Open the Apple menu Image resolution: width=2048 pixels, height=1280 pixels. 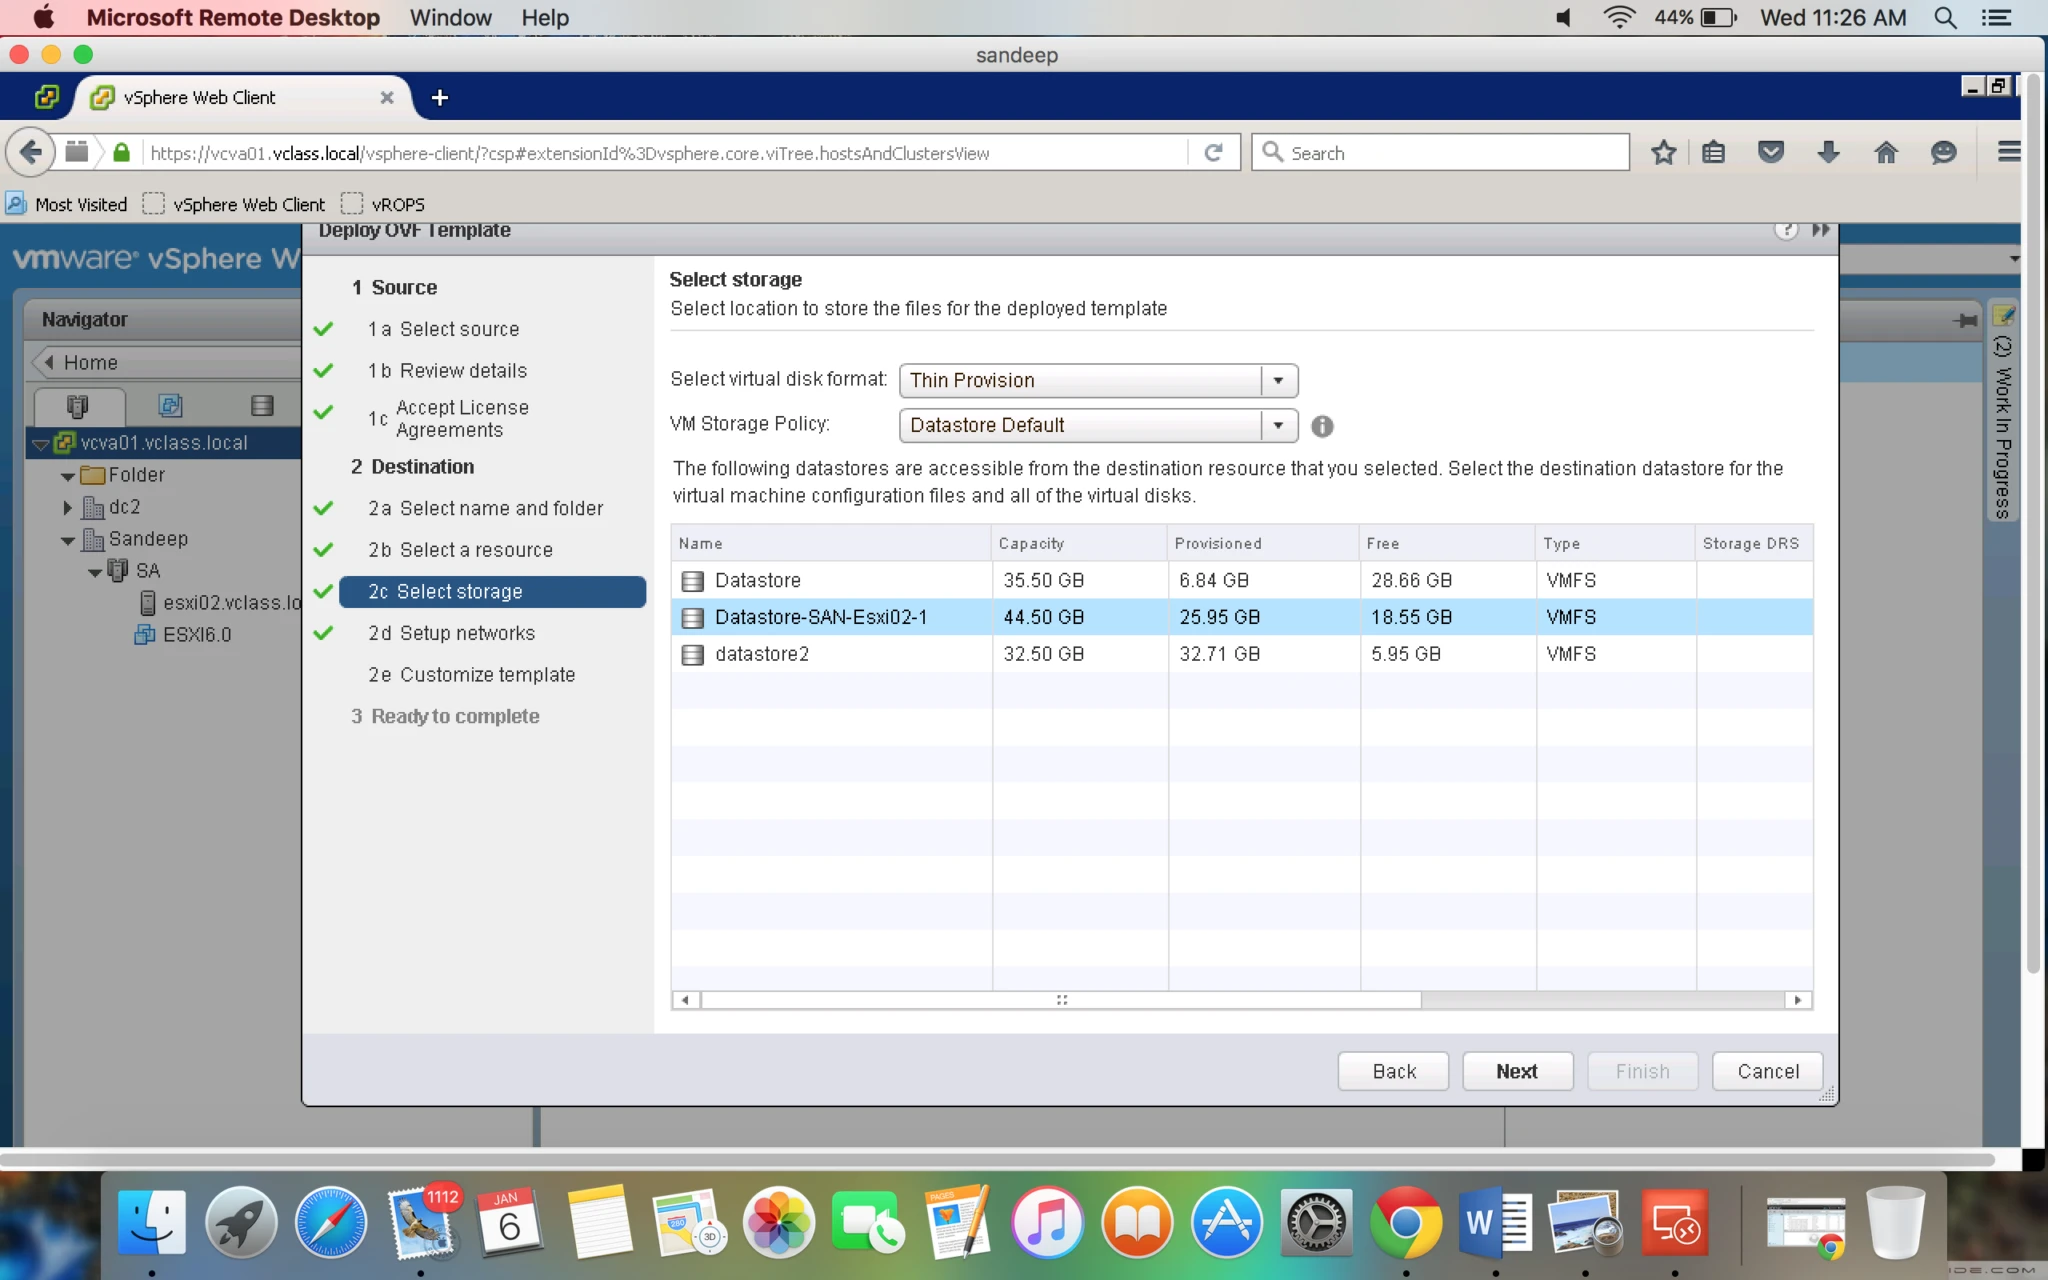coord(43,17)
